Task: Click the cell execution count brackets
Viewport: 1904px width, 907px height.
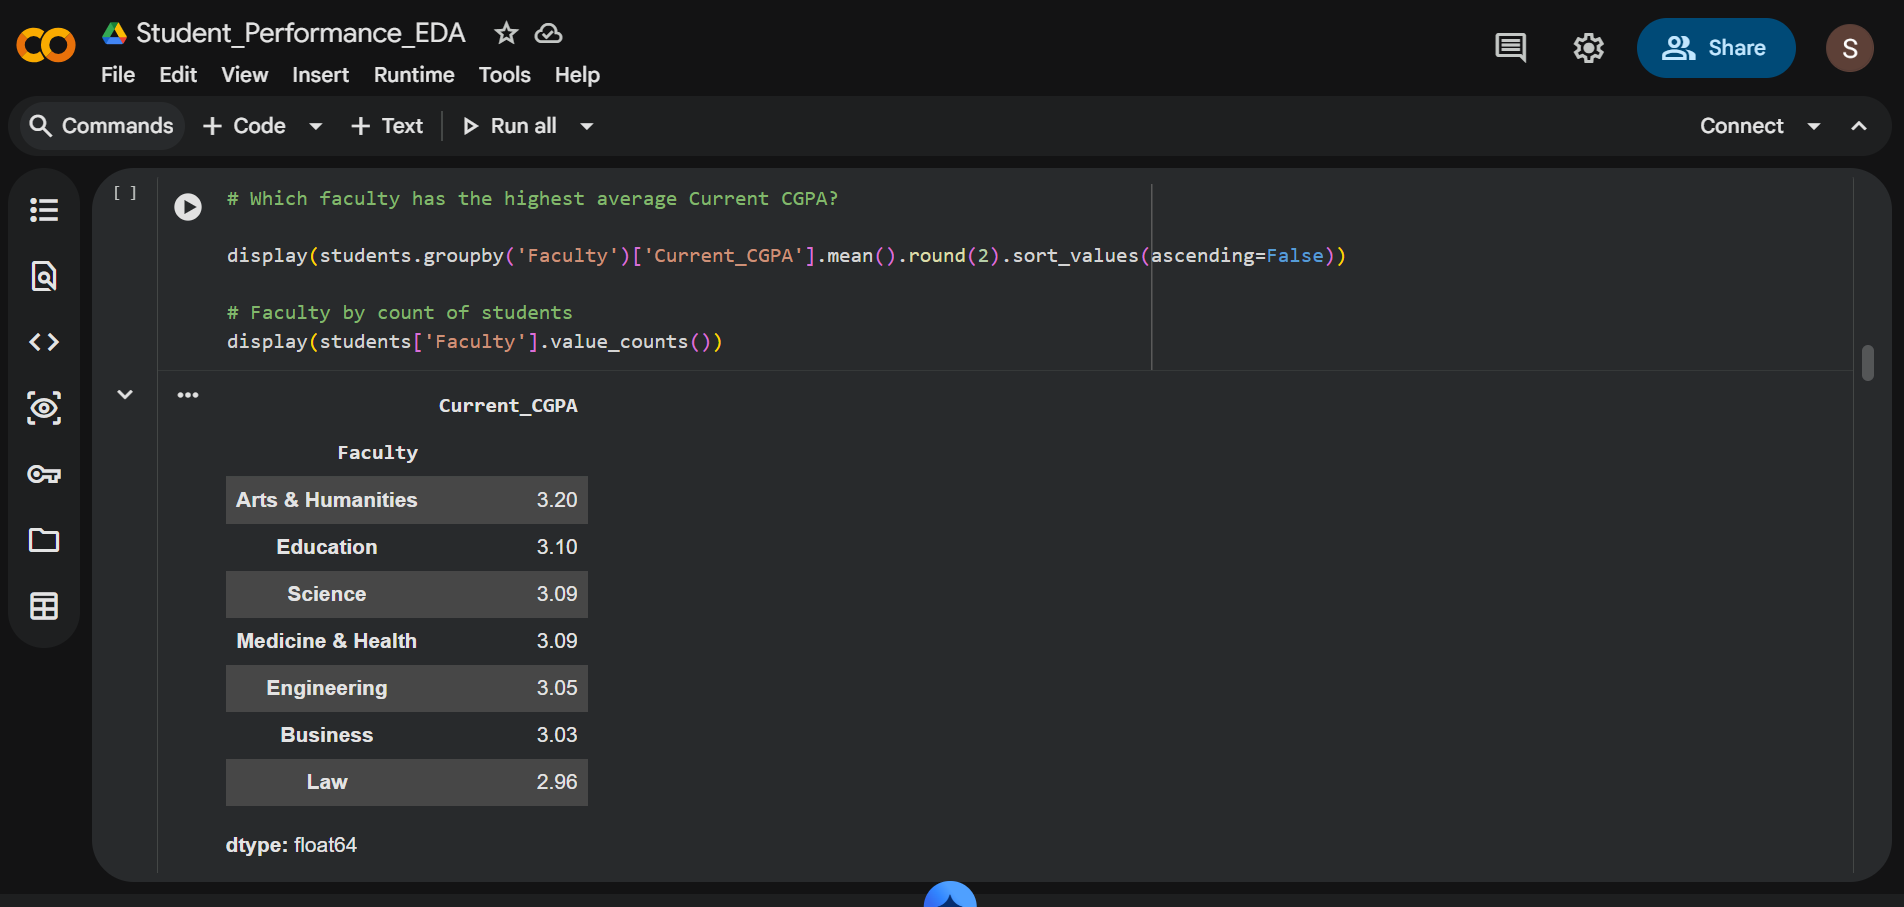Action: point(125,192)
